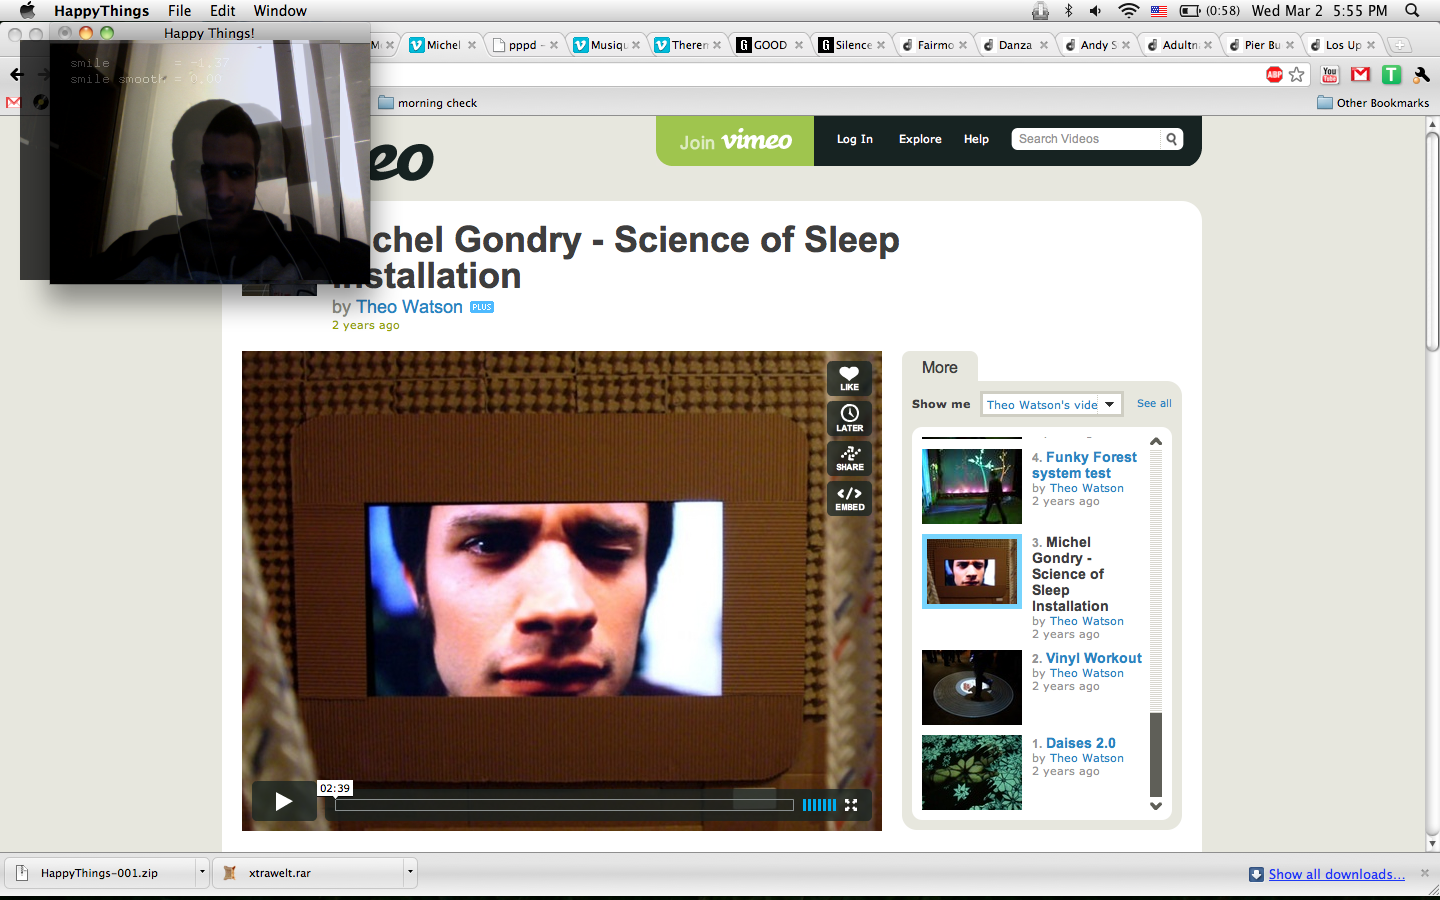Click the Like heart icon on video
Viewport: 1440px width, 900px height.
[849, 378]
